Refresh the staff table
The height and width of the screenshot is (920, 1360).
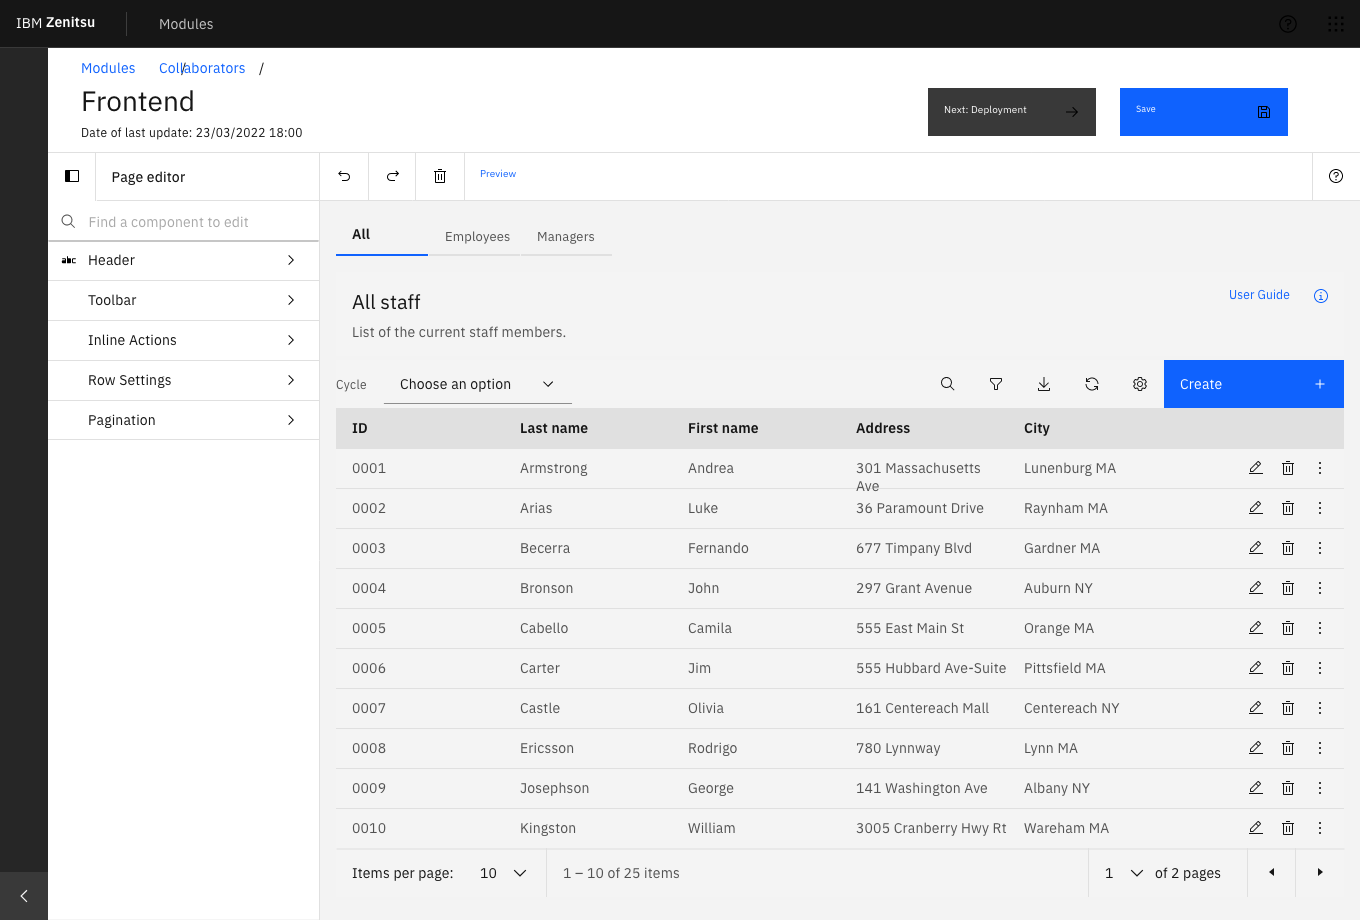[1092, 384]
